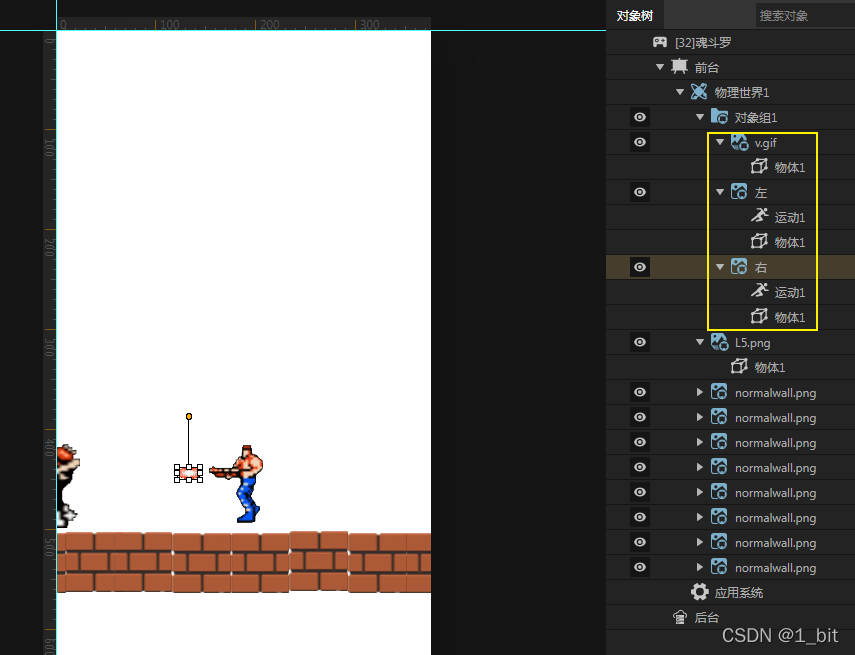
Task: Switch to the 对象树 tab
Action: click(635, 16)
